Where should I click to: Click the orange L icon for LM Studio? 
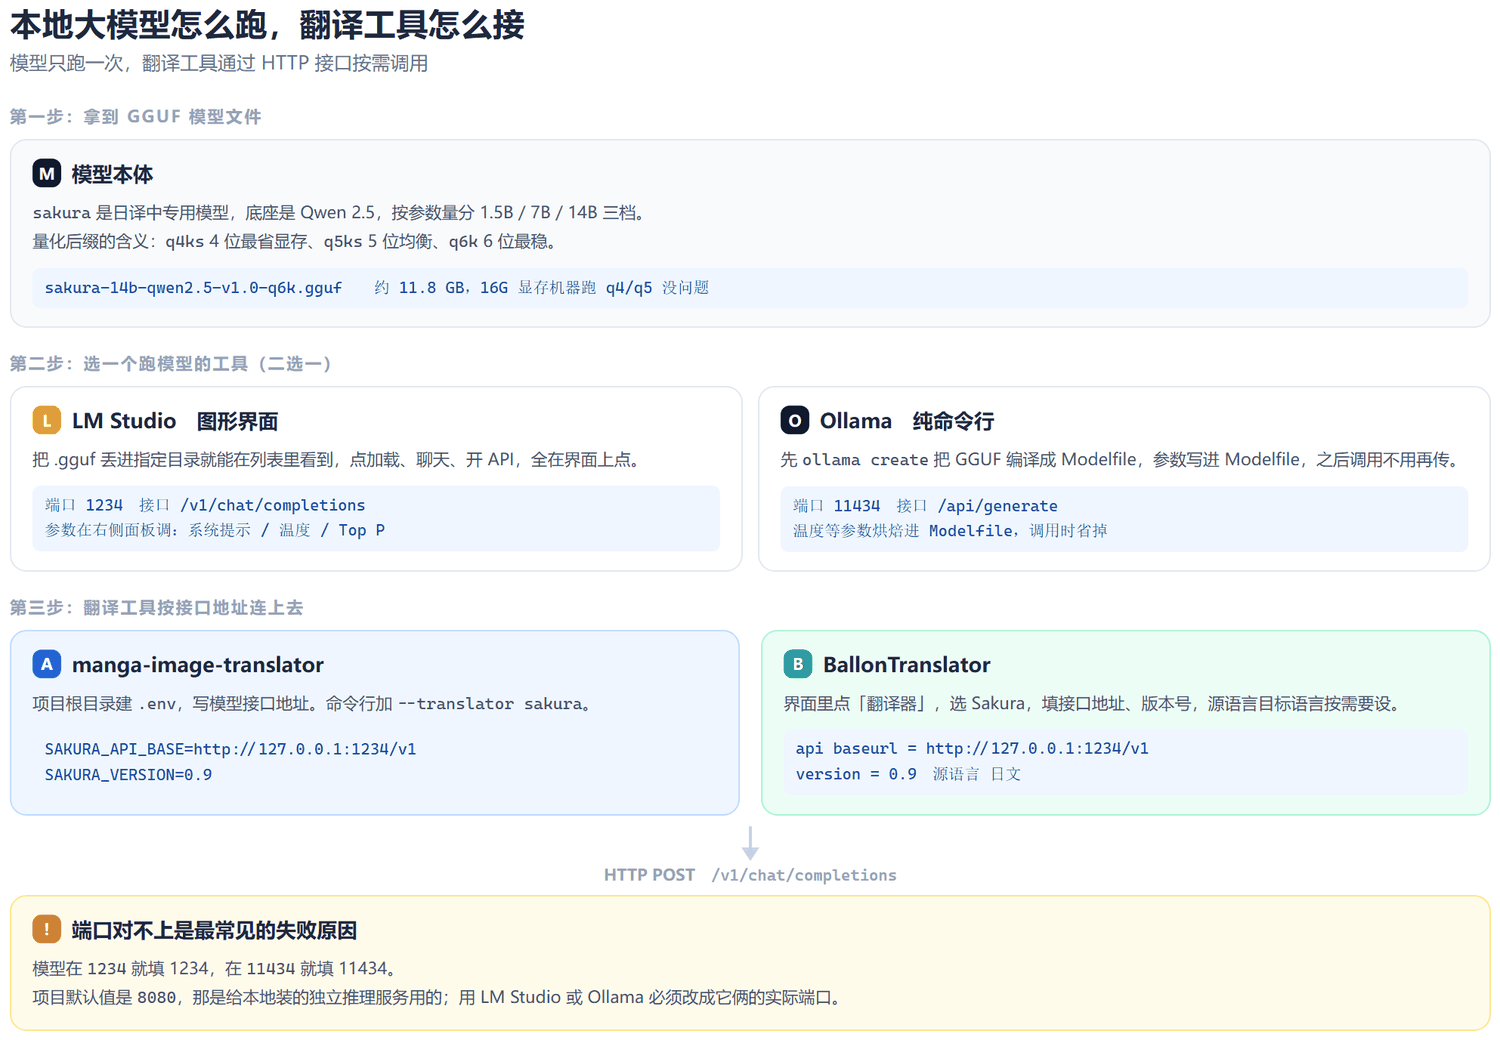pos(47,420)
